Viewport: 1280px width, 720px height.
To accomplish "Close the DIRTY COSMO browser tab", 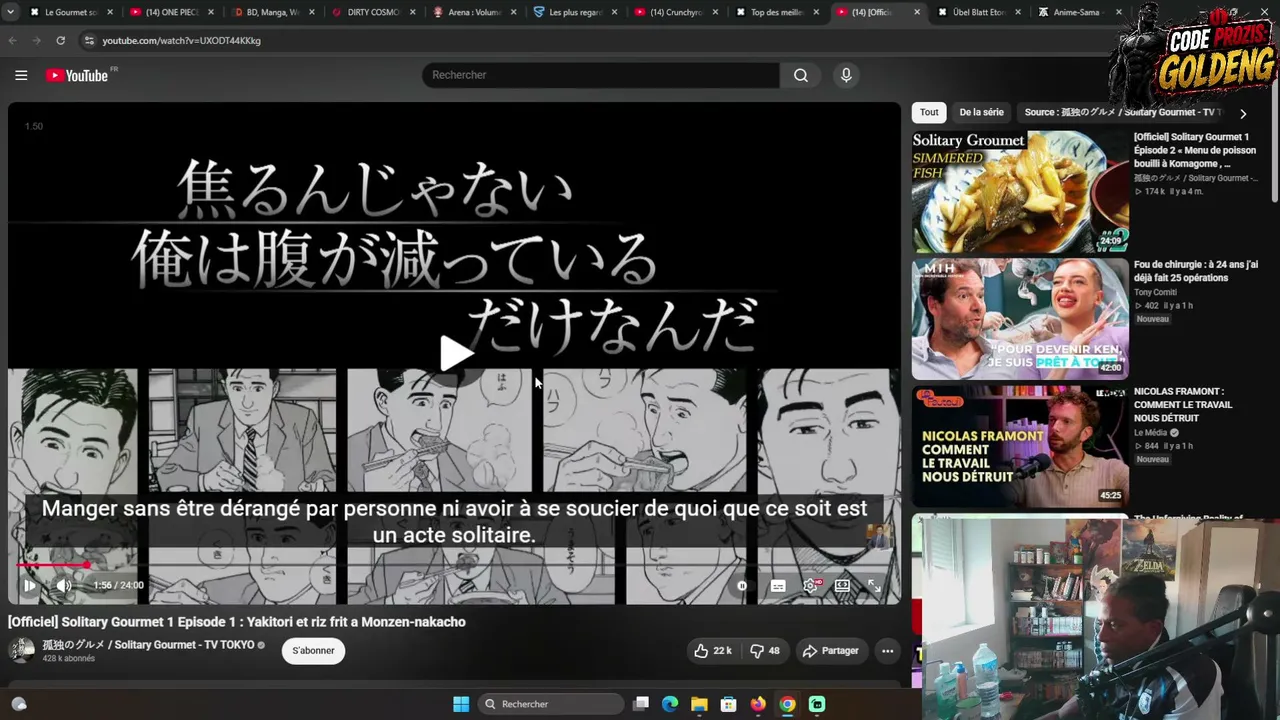I will 412,13.
